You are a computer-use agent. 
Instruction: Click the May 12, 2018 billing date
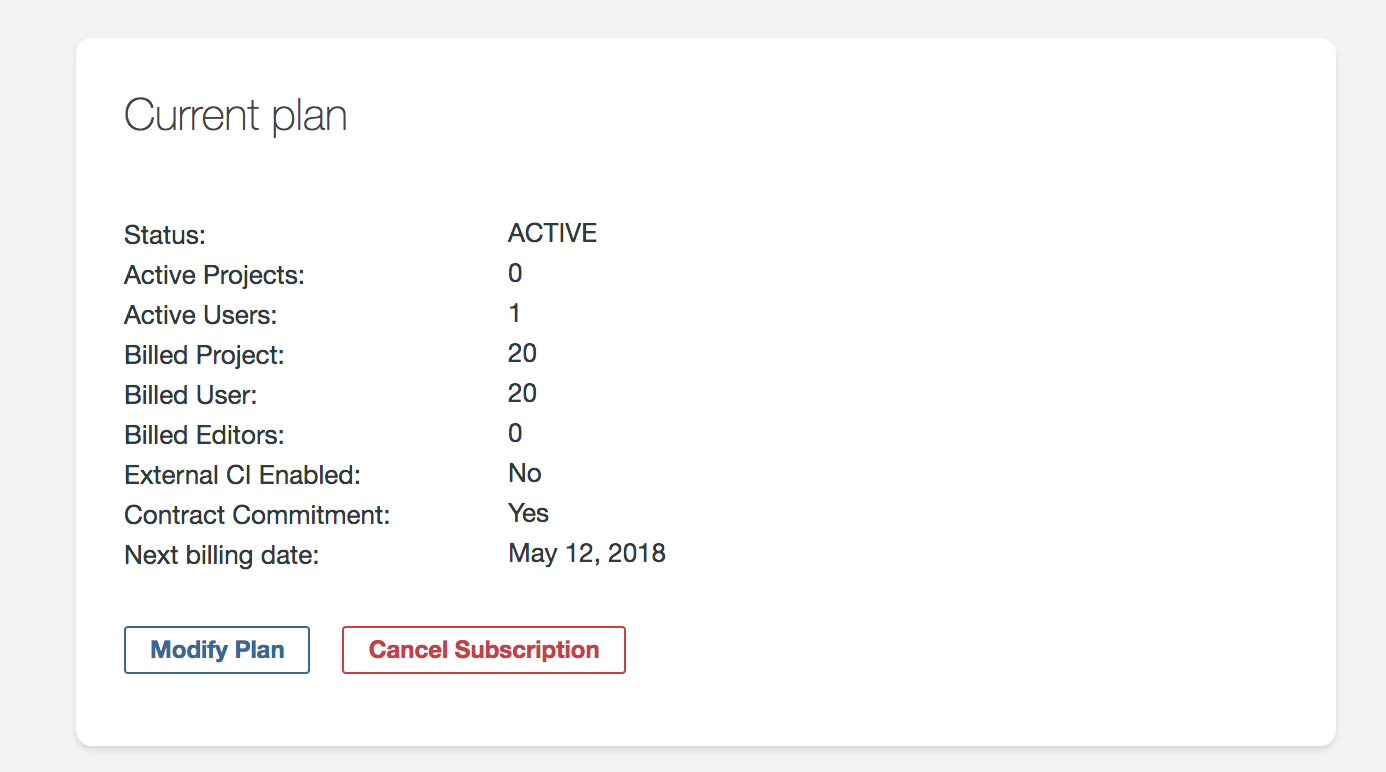(x=587, y=554)
